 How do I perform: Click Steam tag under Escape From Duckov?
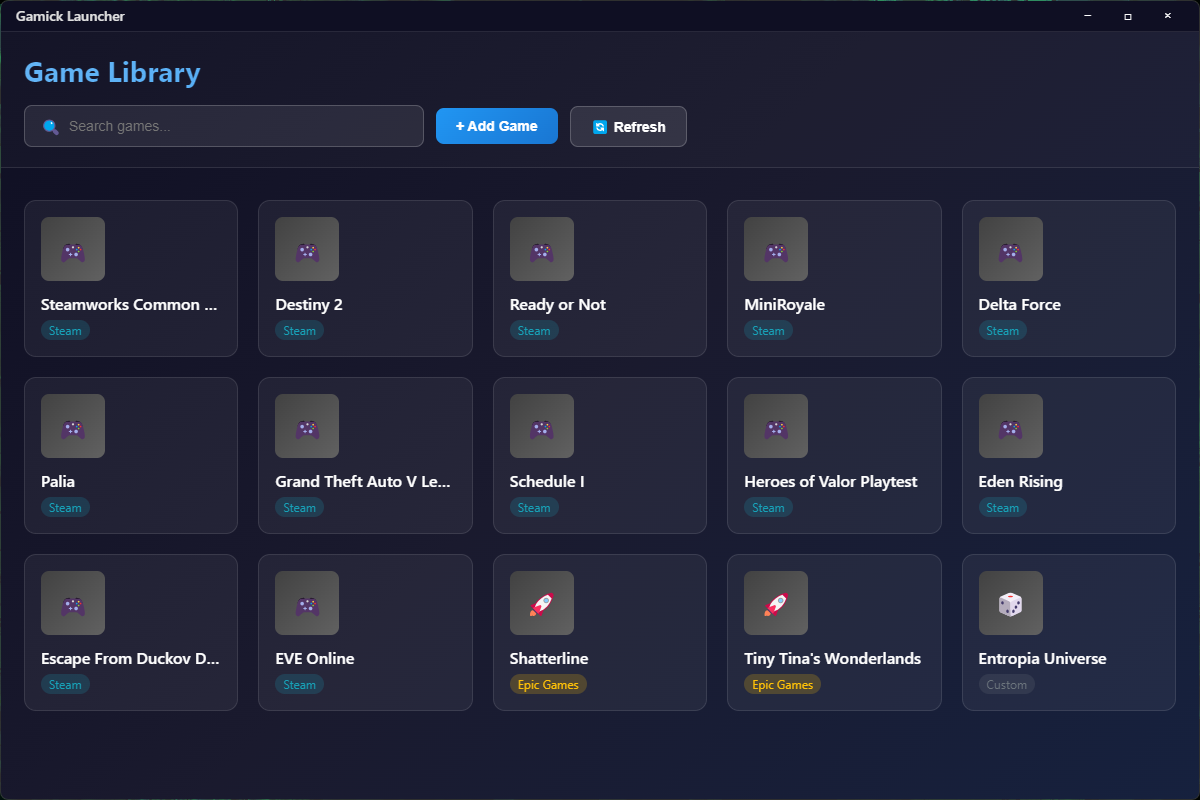pyautogui.click(x=65, y=685)
